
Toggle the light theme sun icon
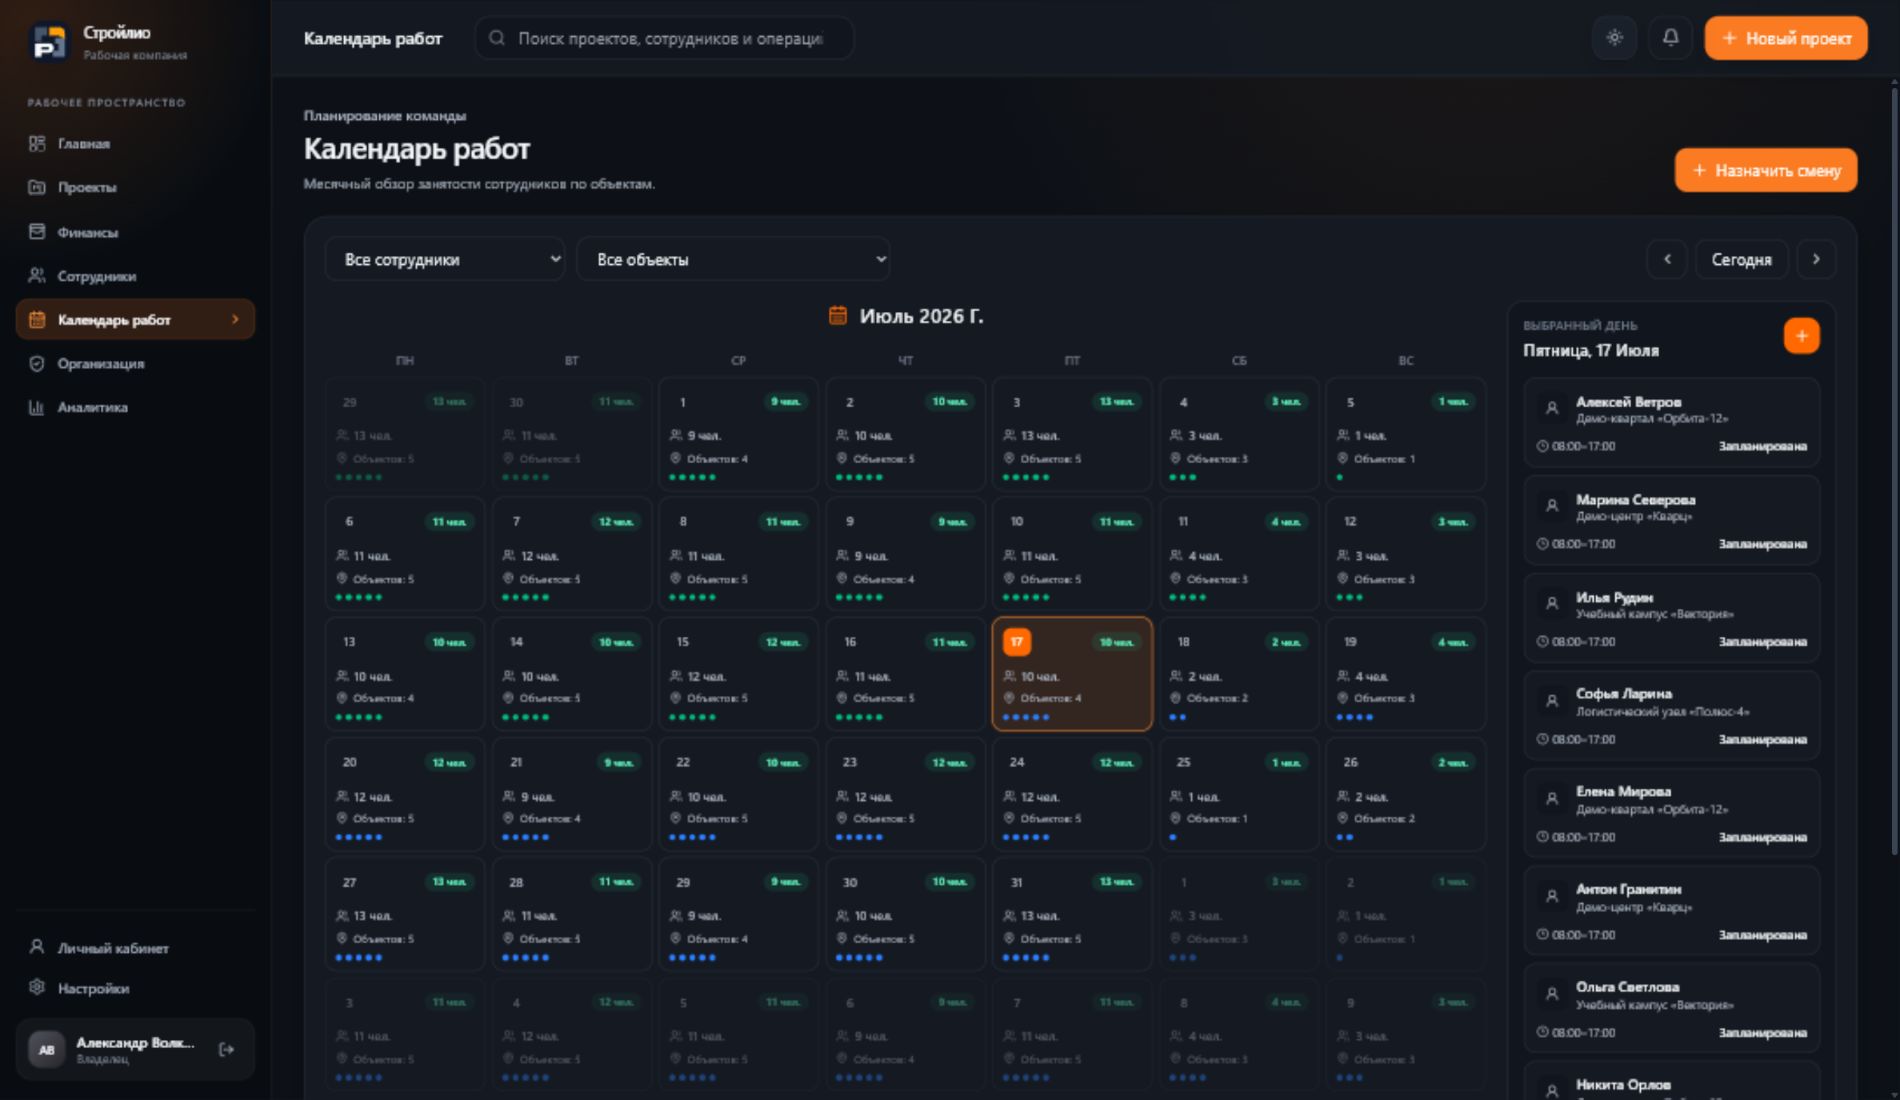pyautogui.click(x=1614, y=38)
